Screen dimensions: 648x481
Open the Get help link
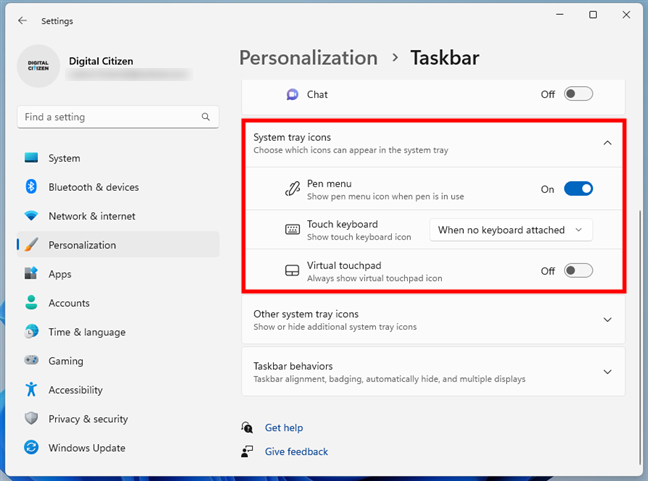click(x=283, y=428)
